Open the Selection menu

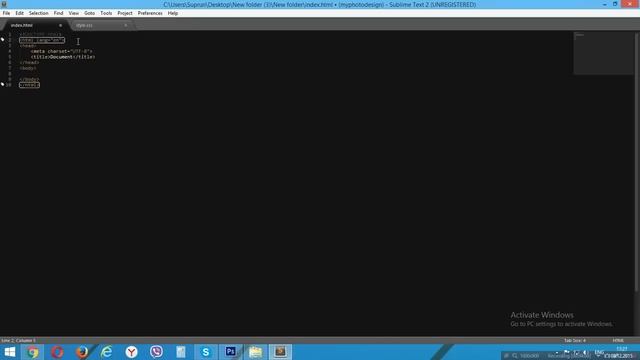(39, 13)
